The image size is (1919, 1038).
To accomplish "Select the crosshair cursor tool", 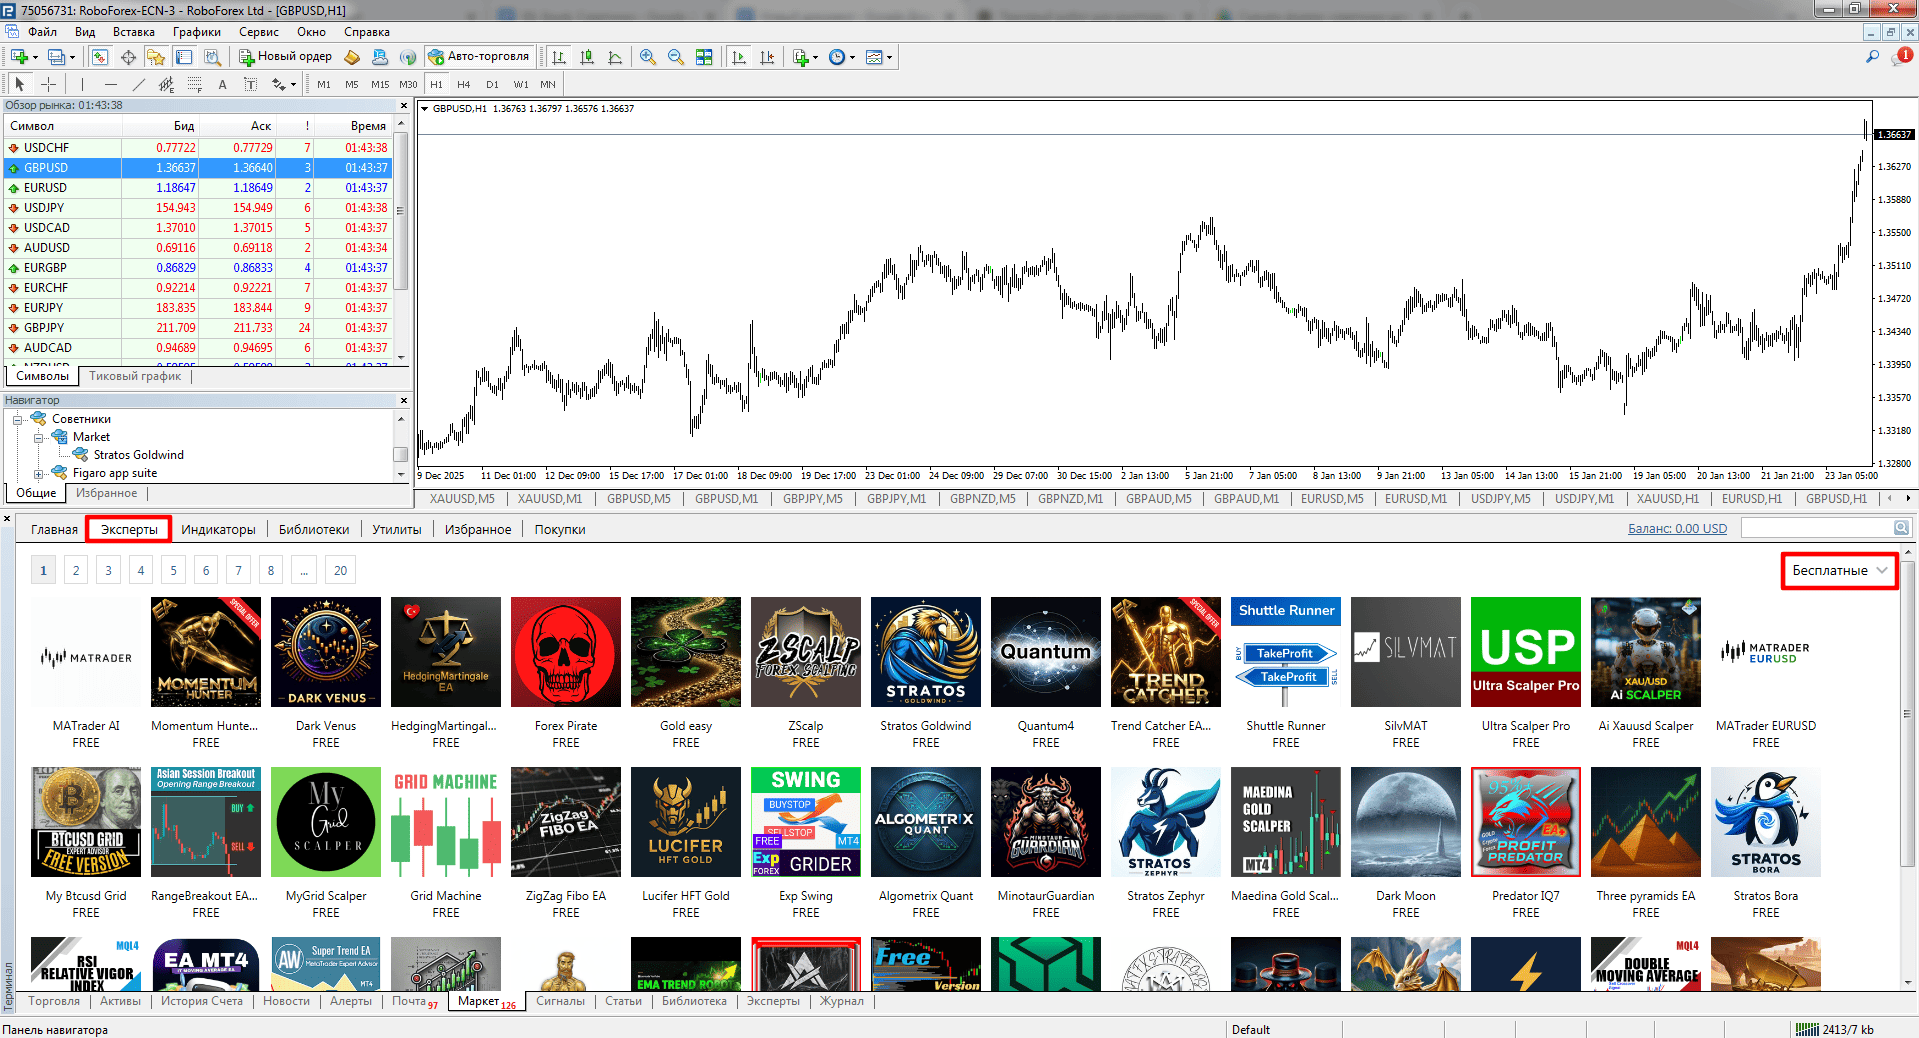I will 48,85.
